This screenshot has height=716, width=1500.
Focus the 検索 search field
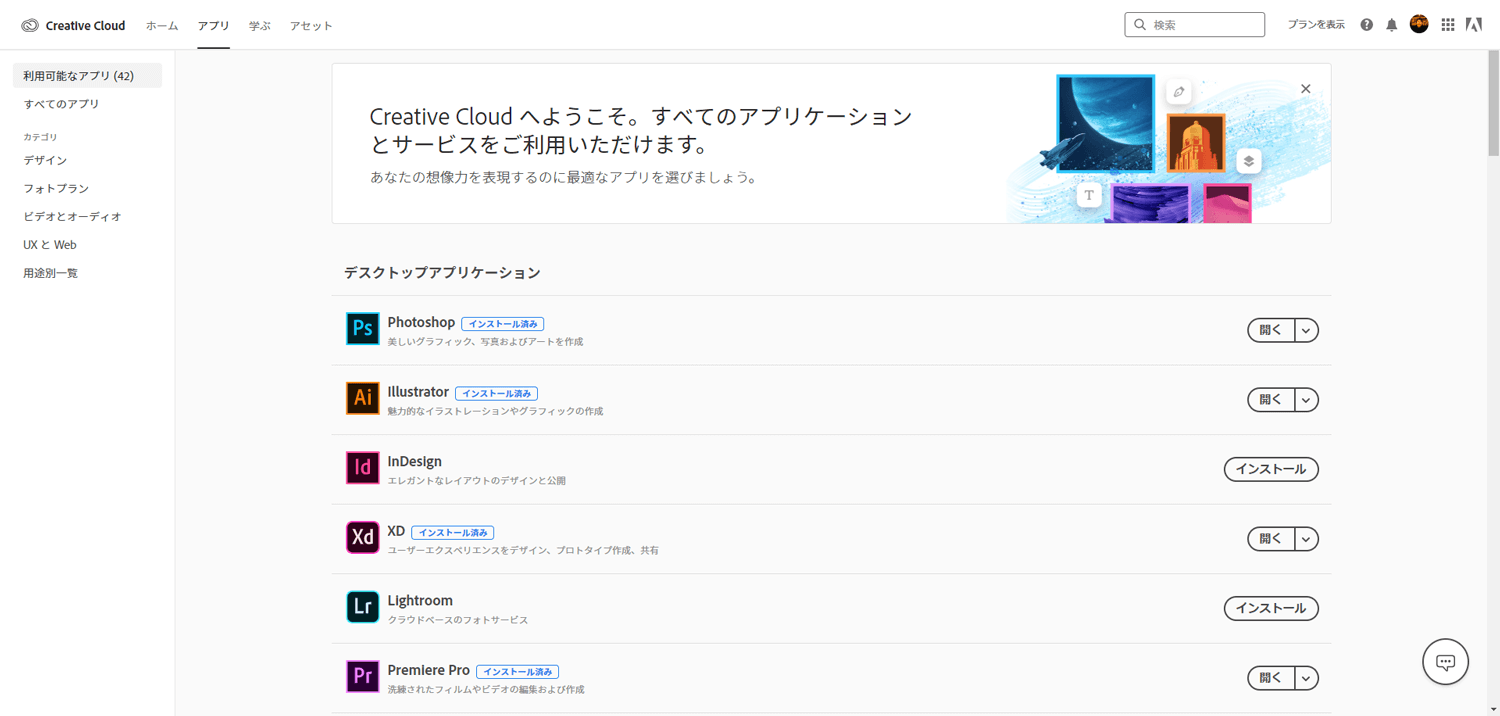[x=1195, y=25]
